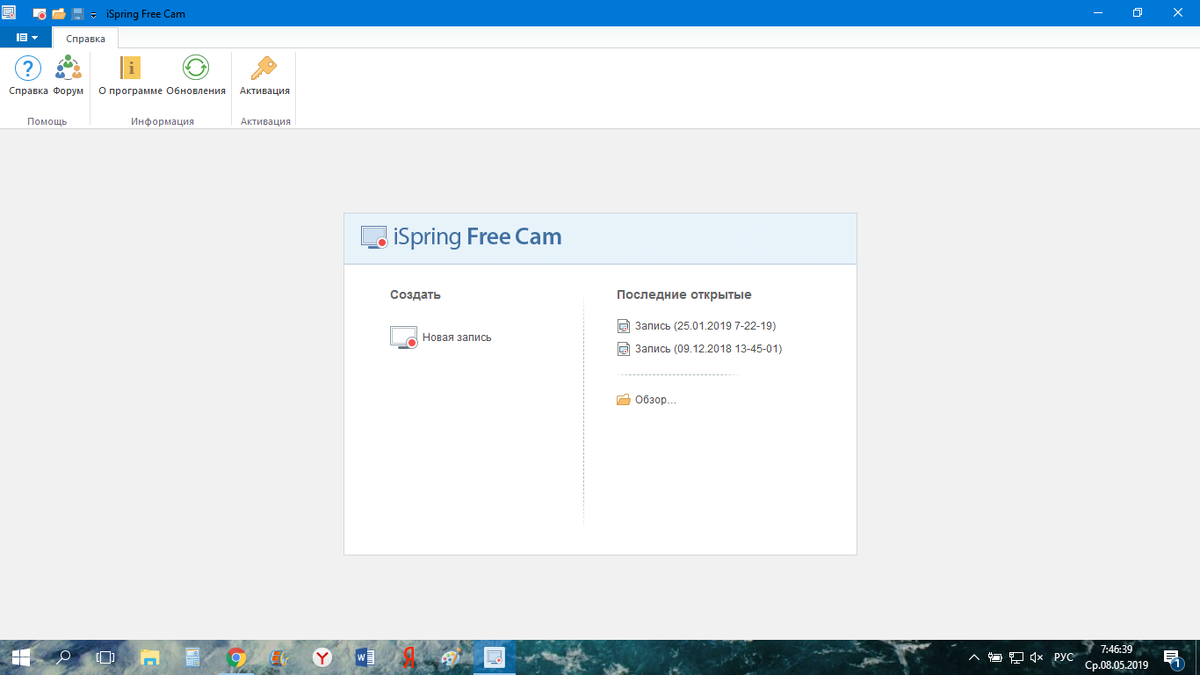Expand hidden system tray icons chevron
The height and width of the screenshot is (675, 1200).
974,657
